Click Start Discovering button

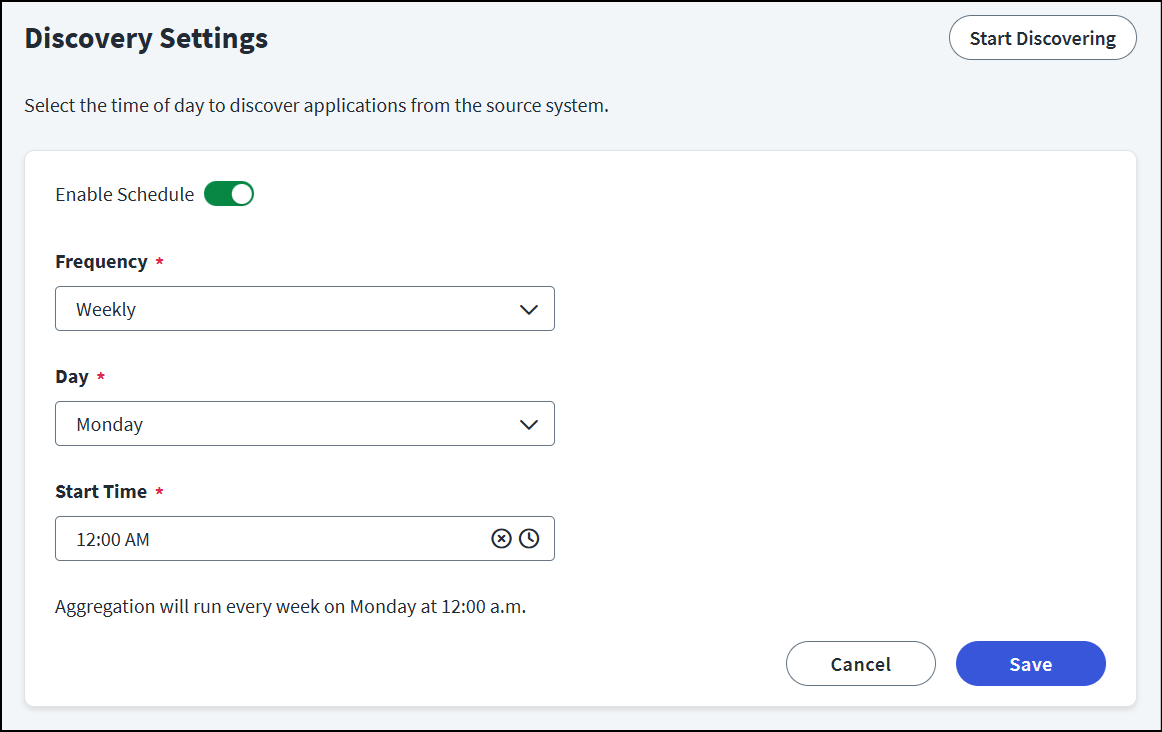(x=1042, y=38)
